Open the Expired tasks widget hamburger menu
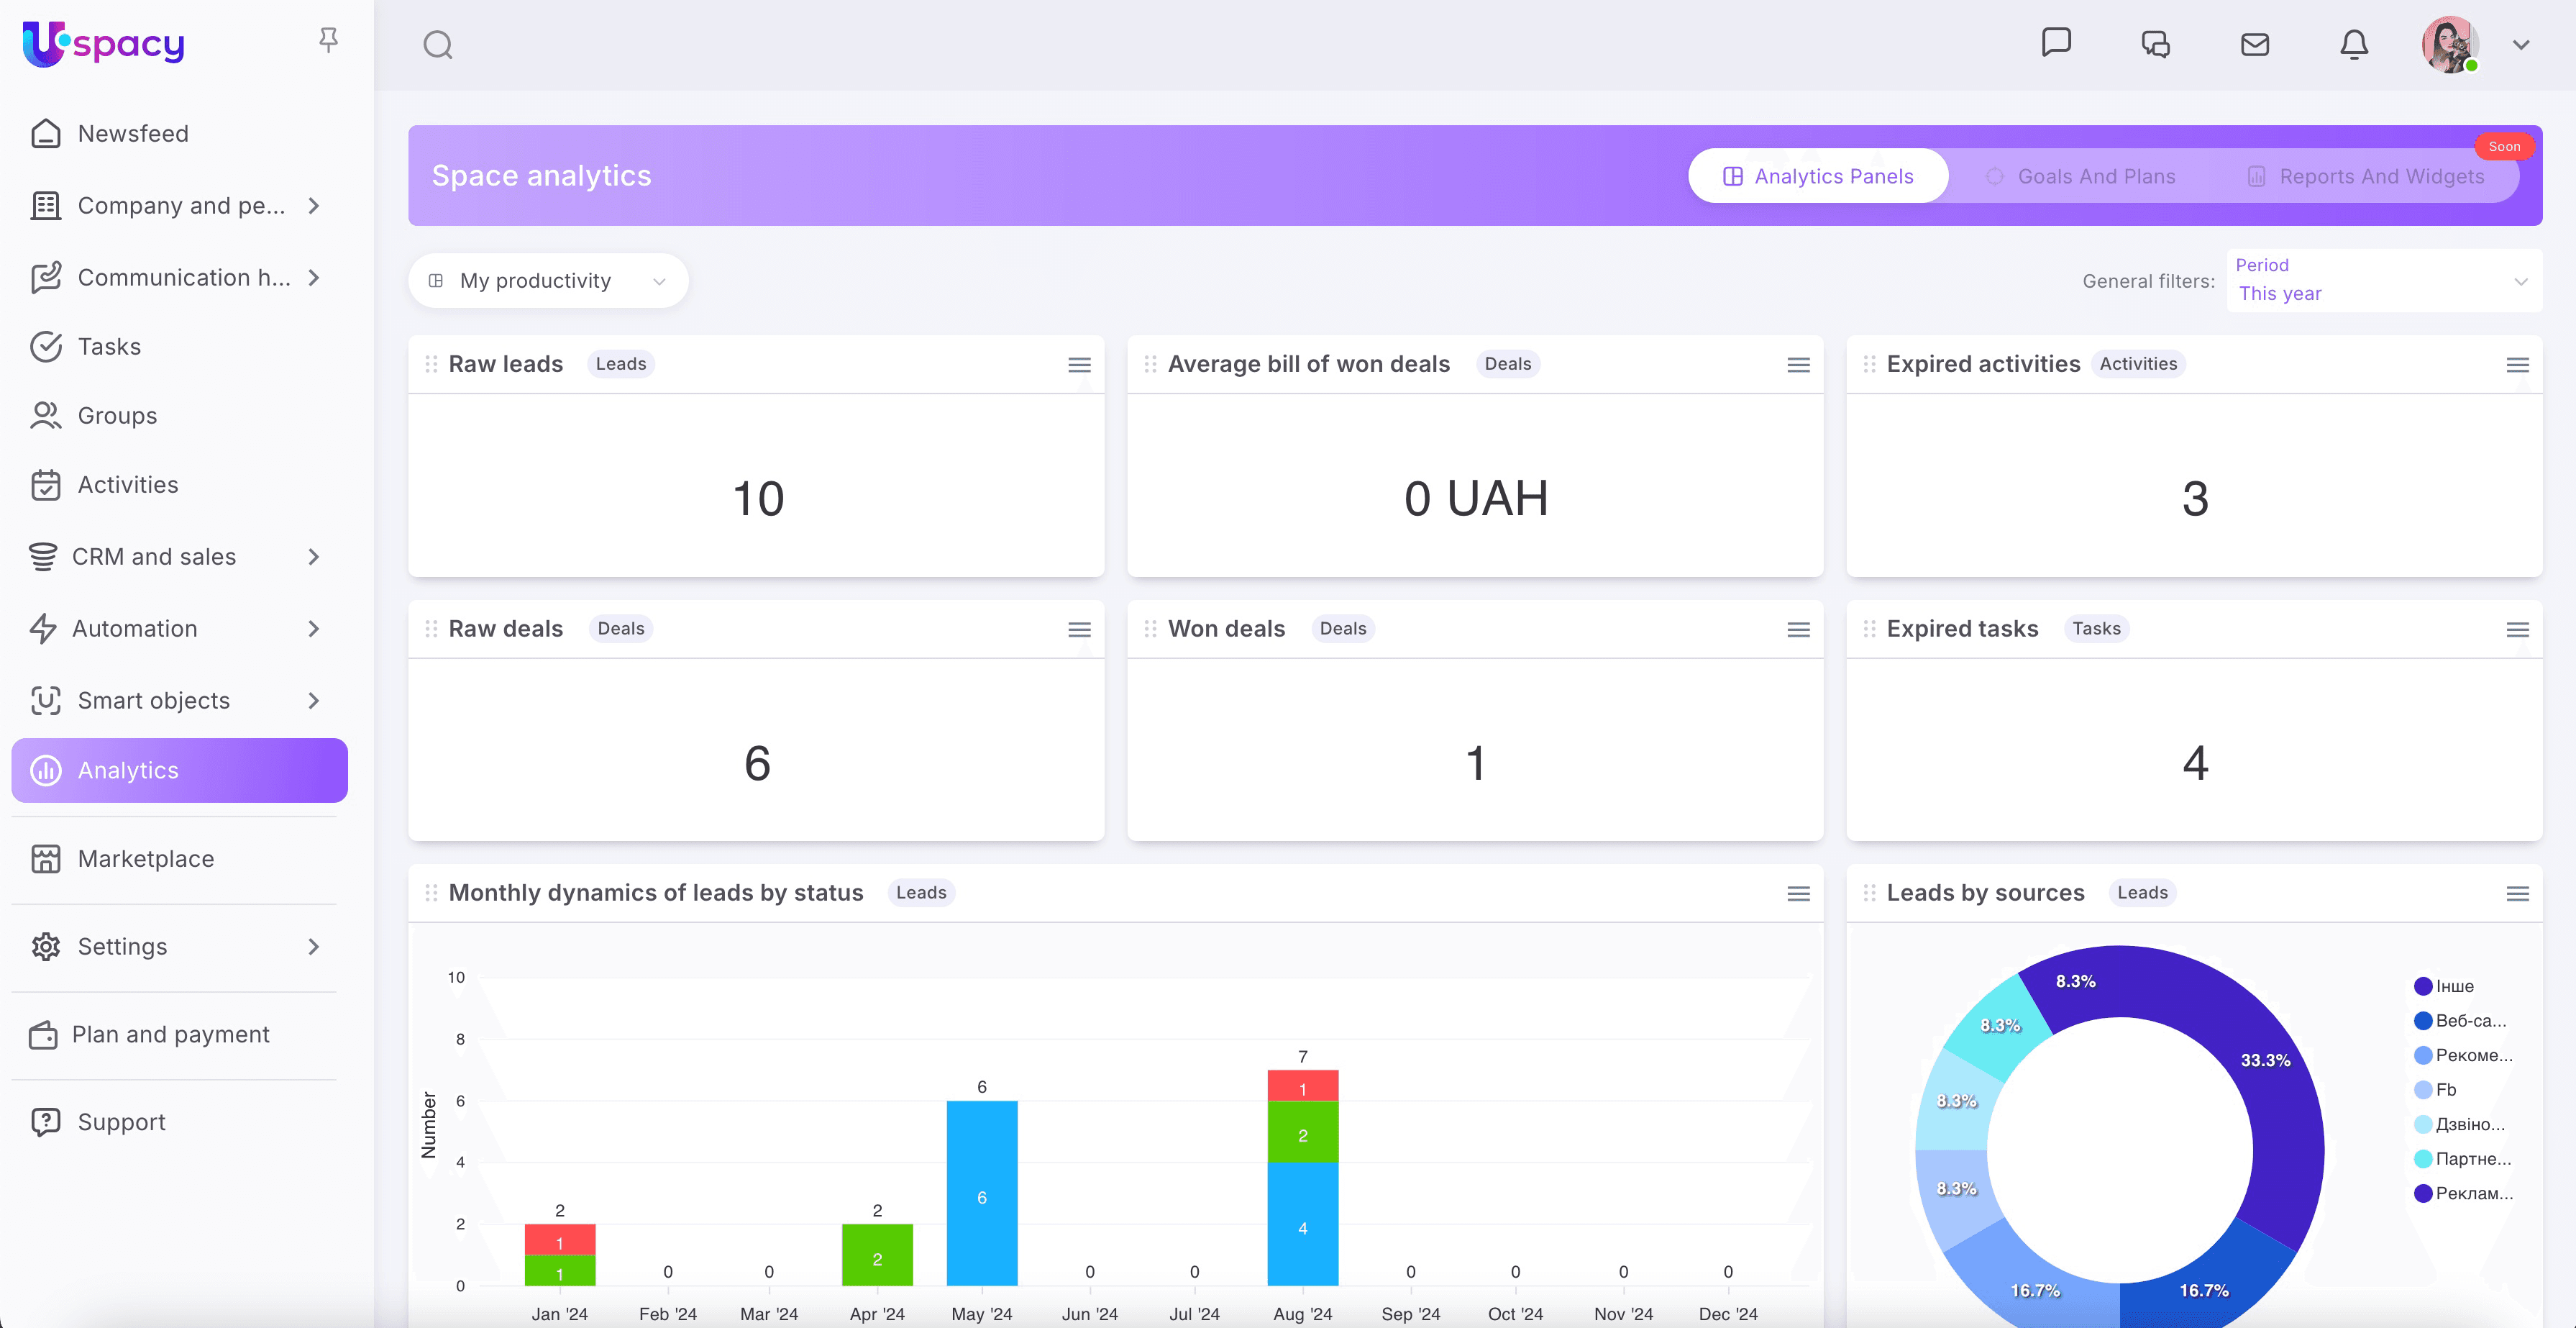Image resolution: width=2576 pixels, height=1328 pixels. (2517, 630)
